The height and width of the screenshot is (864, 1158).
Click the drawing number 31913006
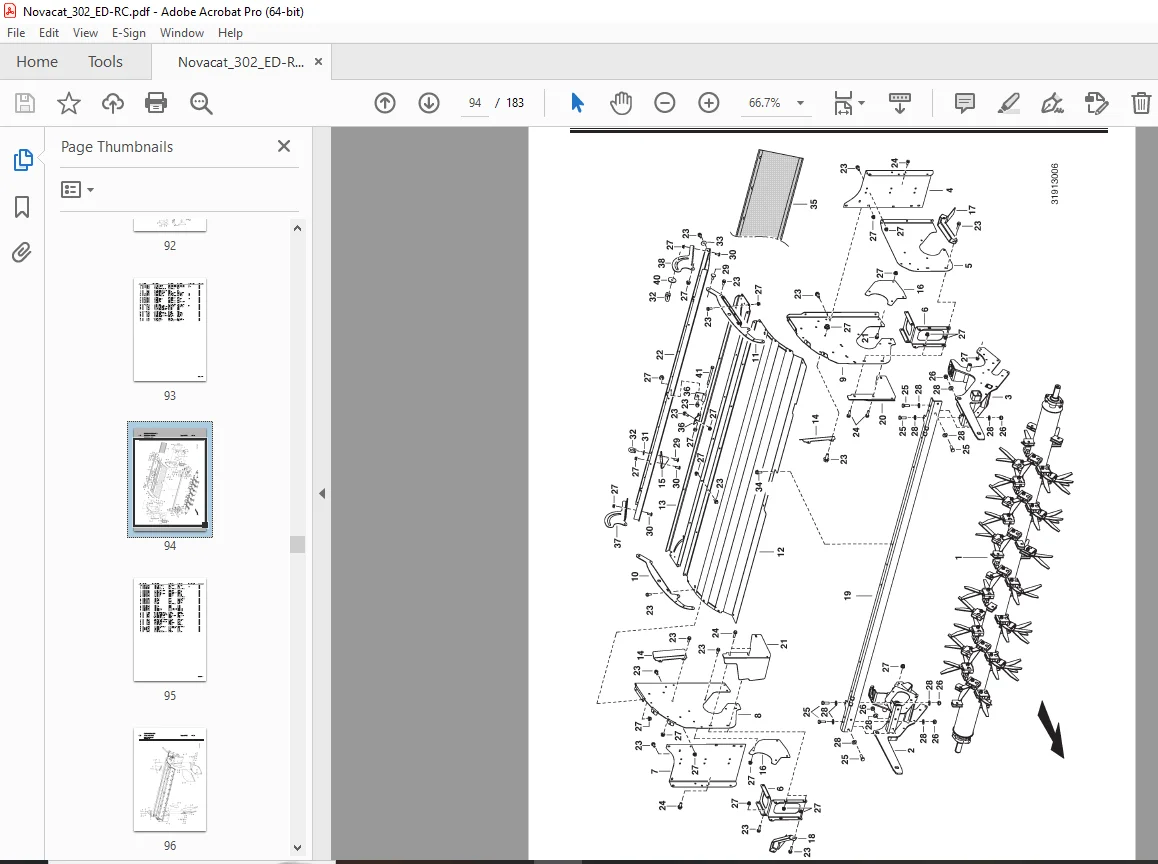[x=1055, y=184]
